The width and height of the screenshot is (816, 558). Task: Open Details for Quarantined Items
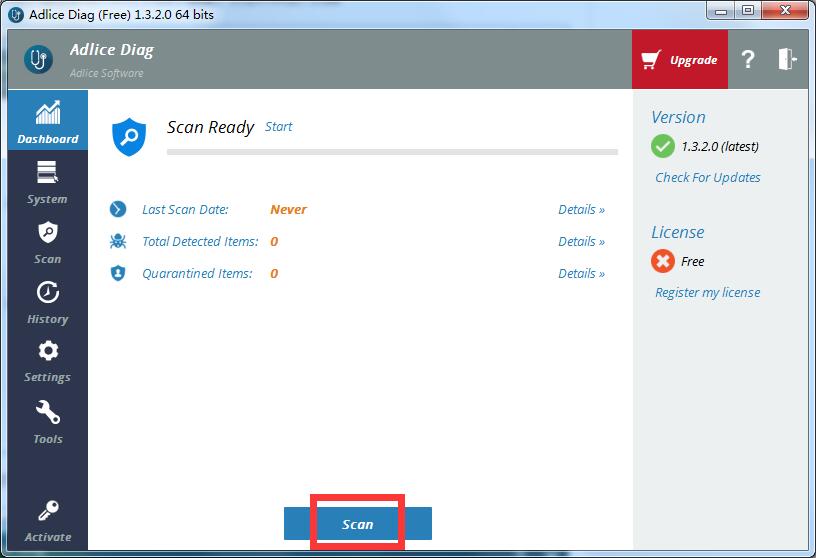point(581,273)
